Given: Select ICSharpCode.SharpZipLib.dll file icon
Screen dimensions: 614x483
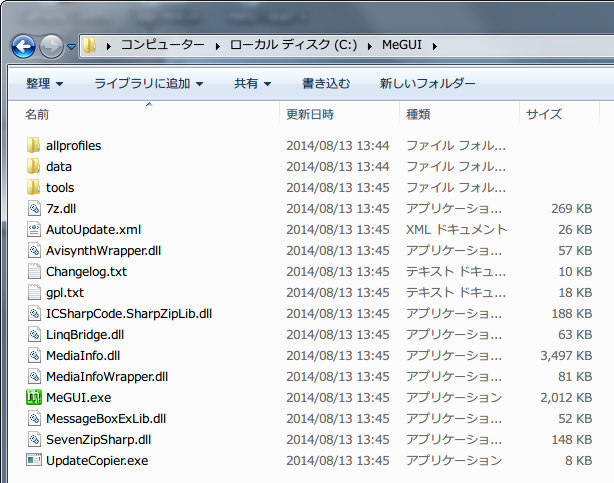Looking at the screenshot, I should pos(34,313).
